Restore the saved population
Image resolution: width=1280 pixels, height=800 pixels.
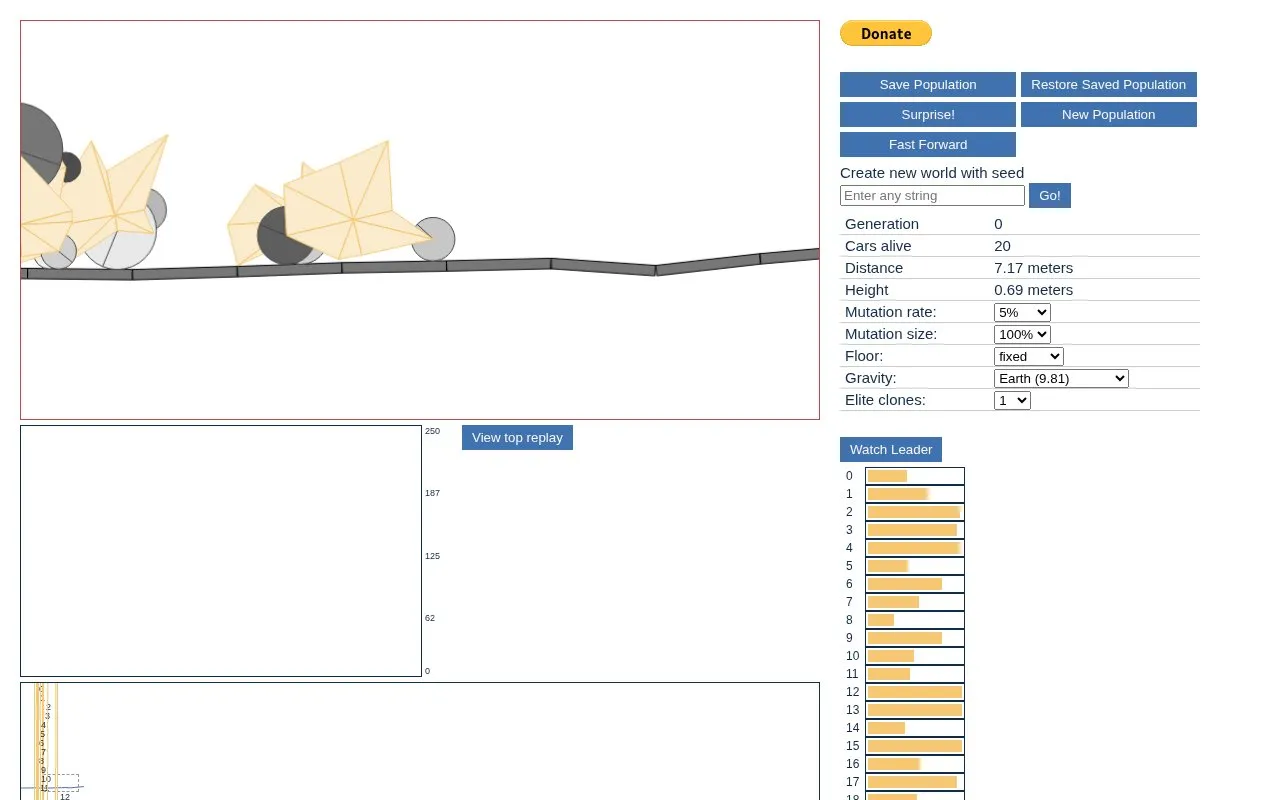point(1109,85)
